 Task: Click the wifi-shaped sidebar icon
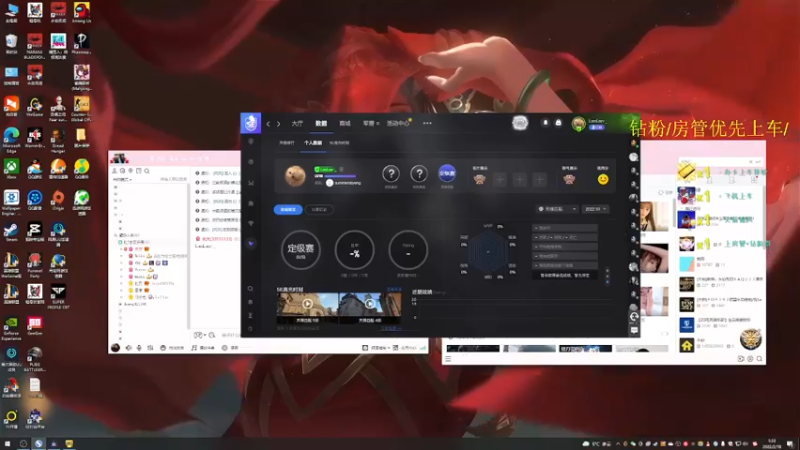tap(251, 223)
